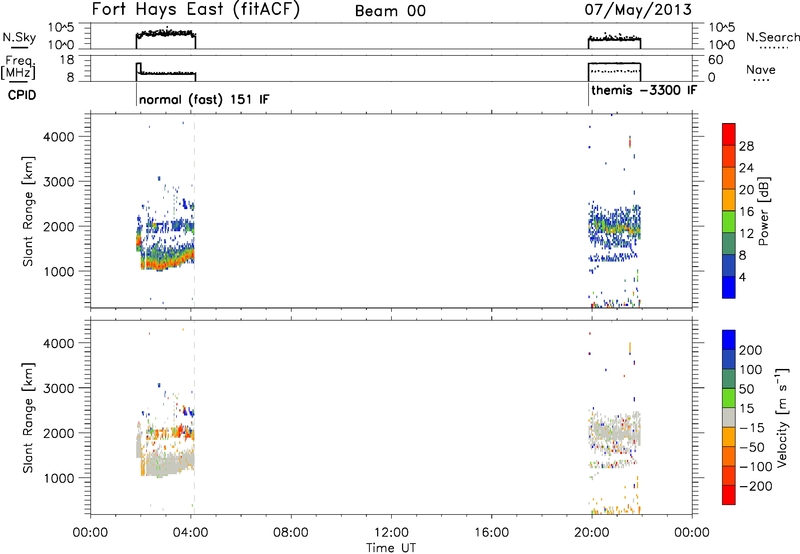
Task: Click the power panel 'Slant Range [km]' label
Action: [28, 211]
